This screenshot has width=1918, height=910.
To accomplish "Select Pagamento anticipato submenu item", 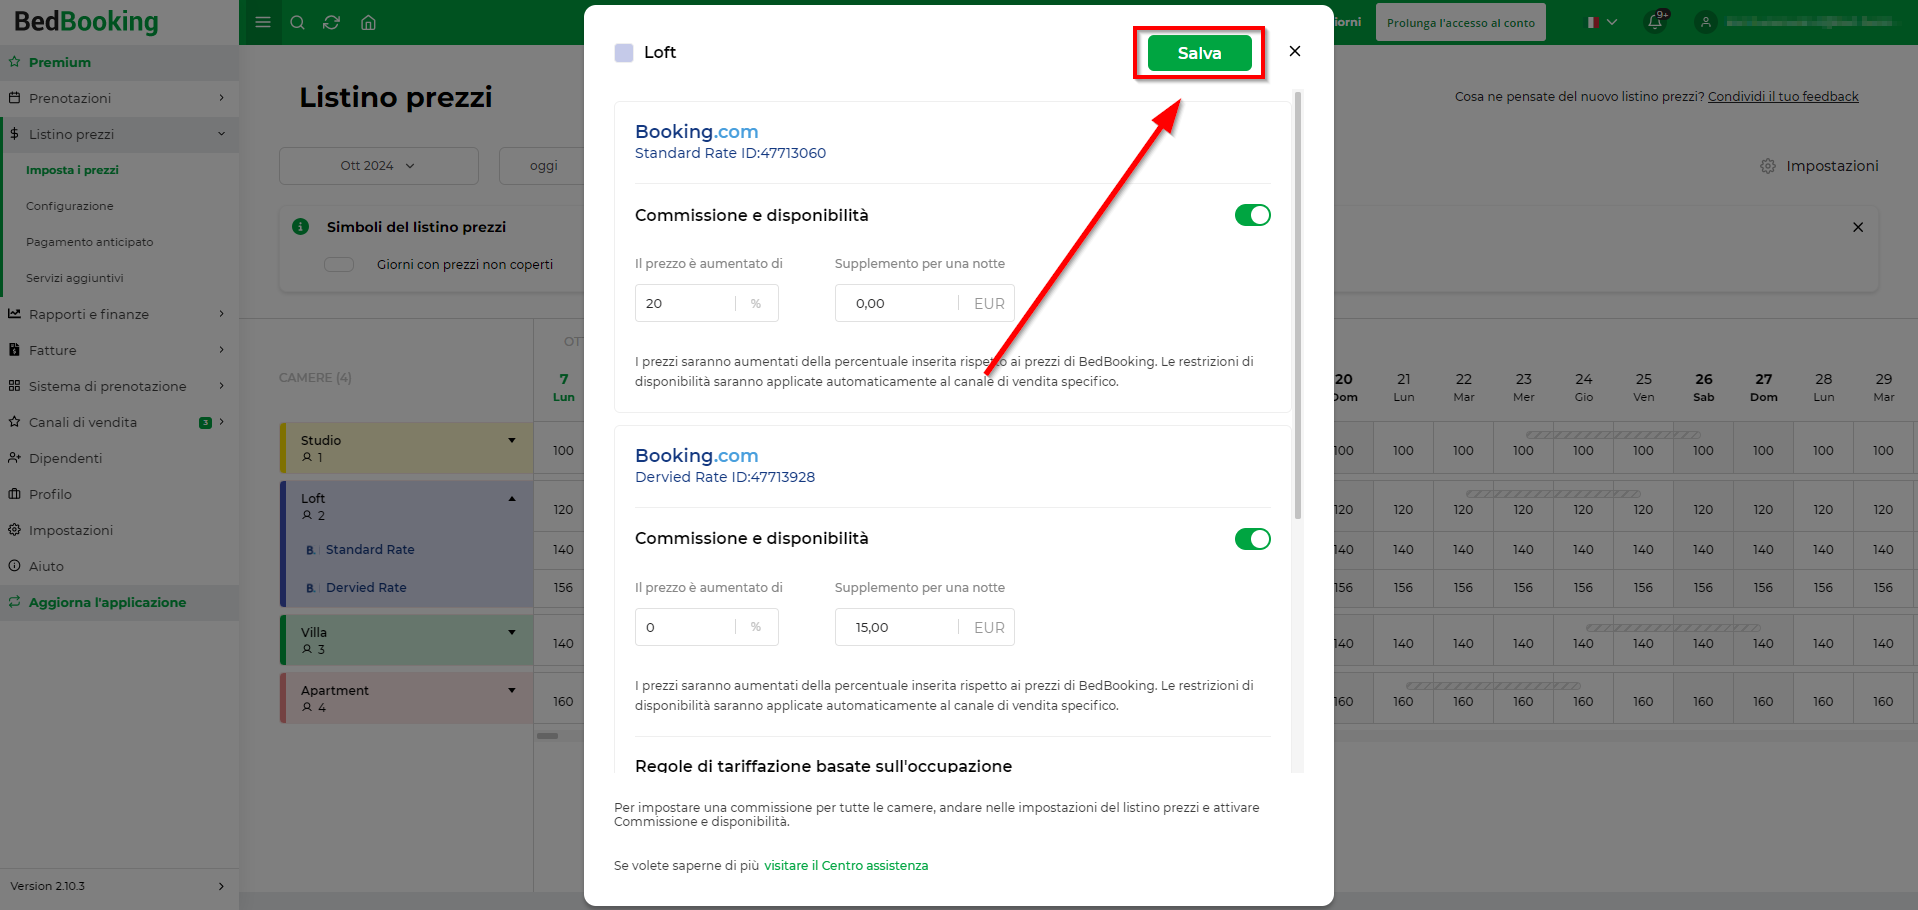I will tap(90, 242).
